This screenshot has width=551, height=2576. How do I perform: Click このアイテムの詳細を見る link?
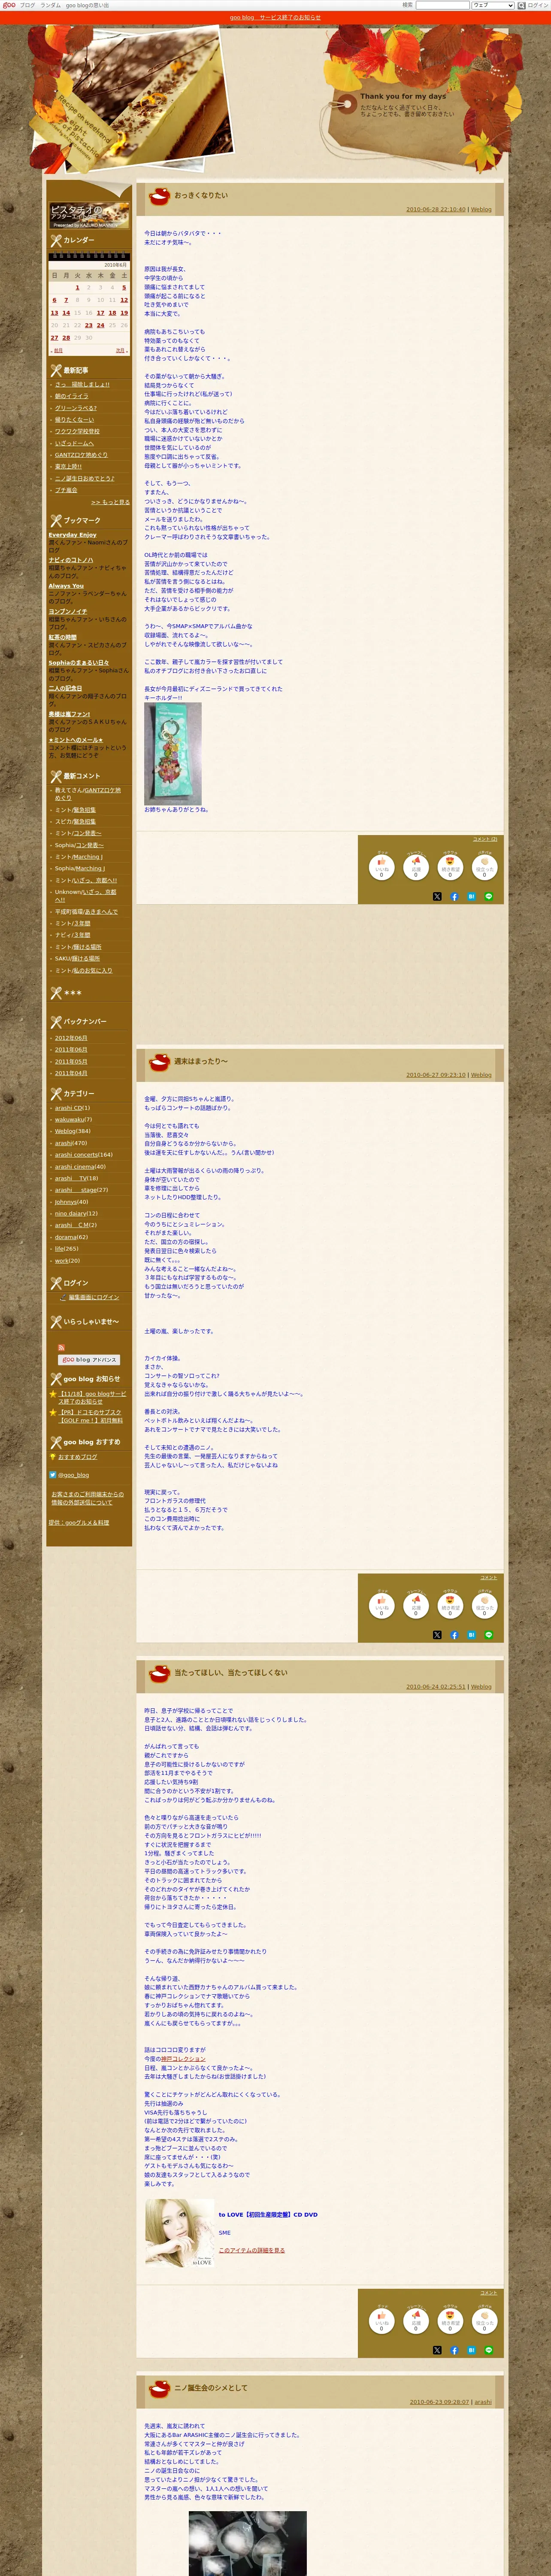252,2250
